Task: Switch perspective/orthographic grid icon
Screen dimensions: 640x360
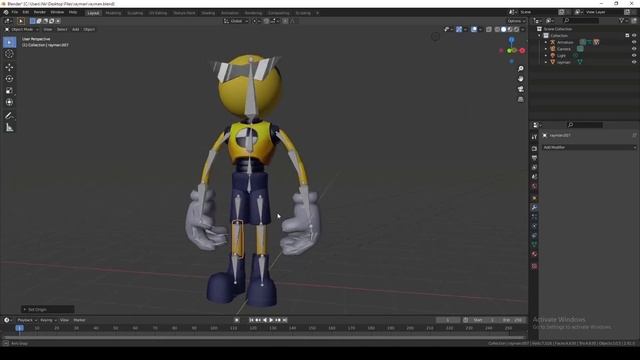Action: point(520,99)
